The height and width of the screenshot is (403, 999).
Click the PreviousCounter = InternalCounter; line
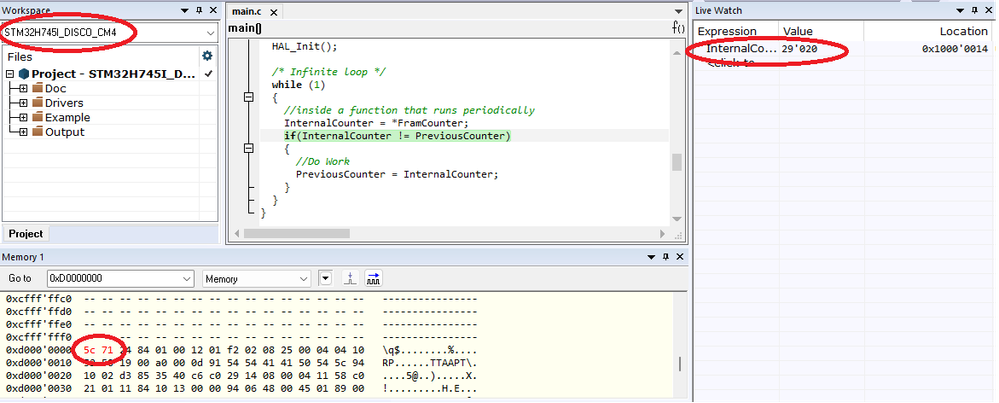point(397,174)
